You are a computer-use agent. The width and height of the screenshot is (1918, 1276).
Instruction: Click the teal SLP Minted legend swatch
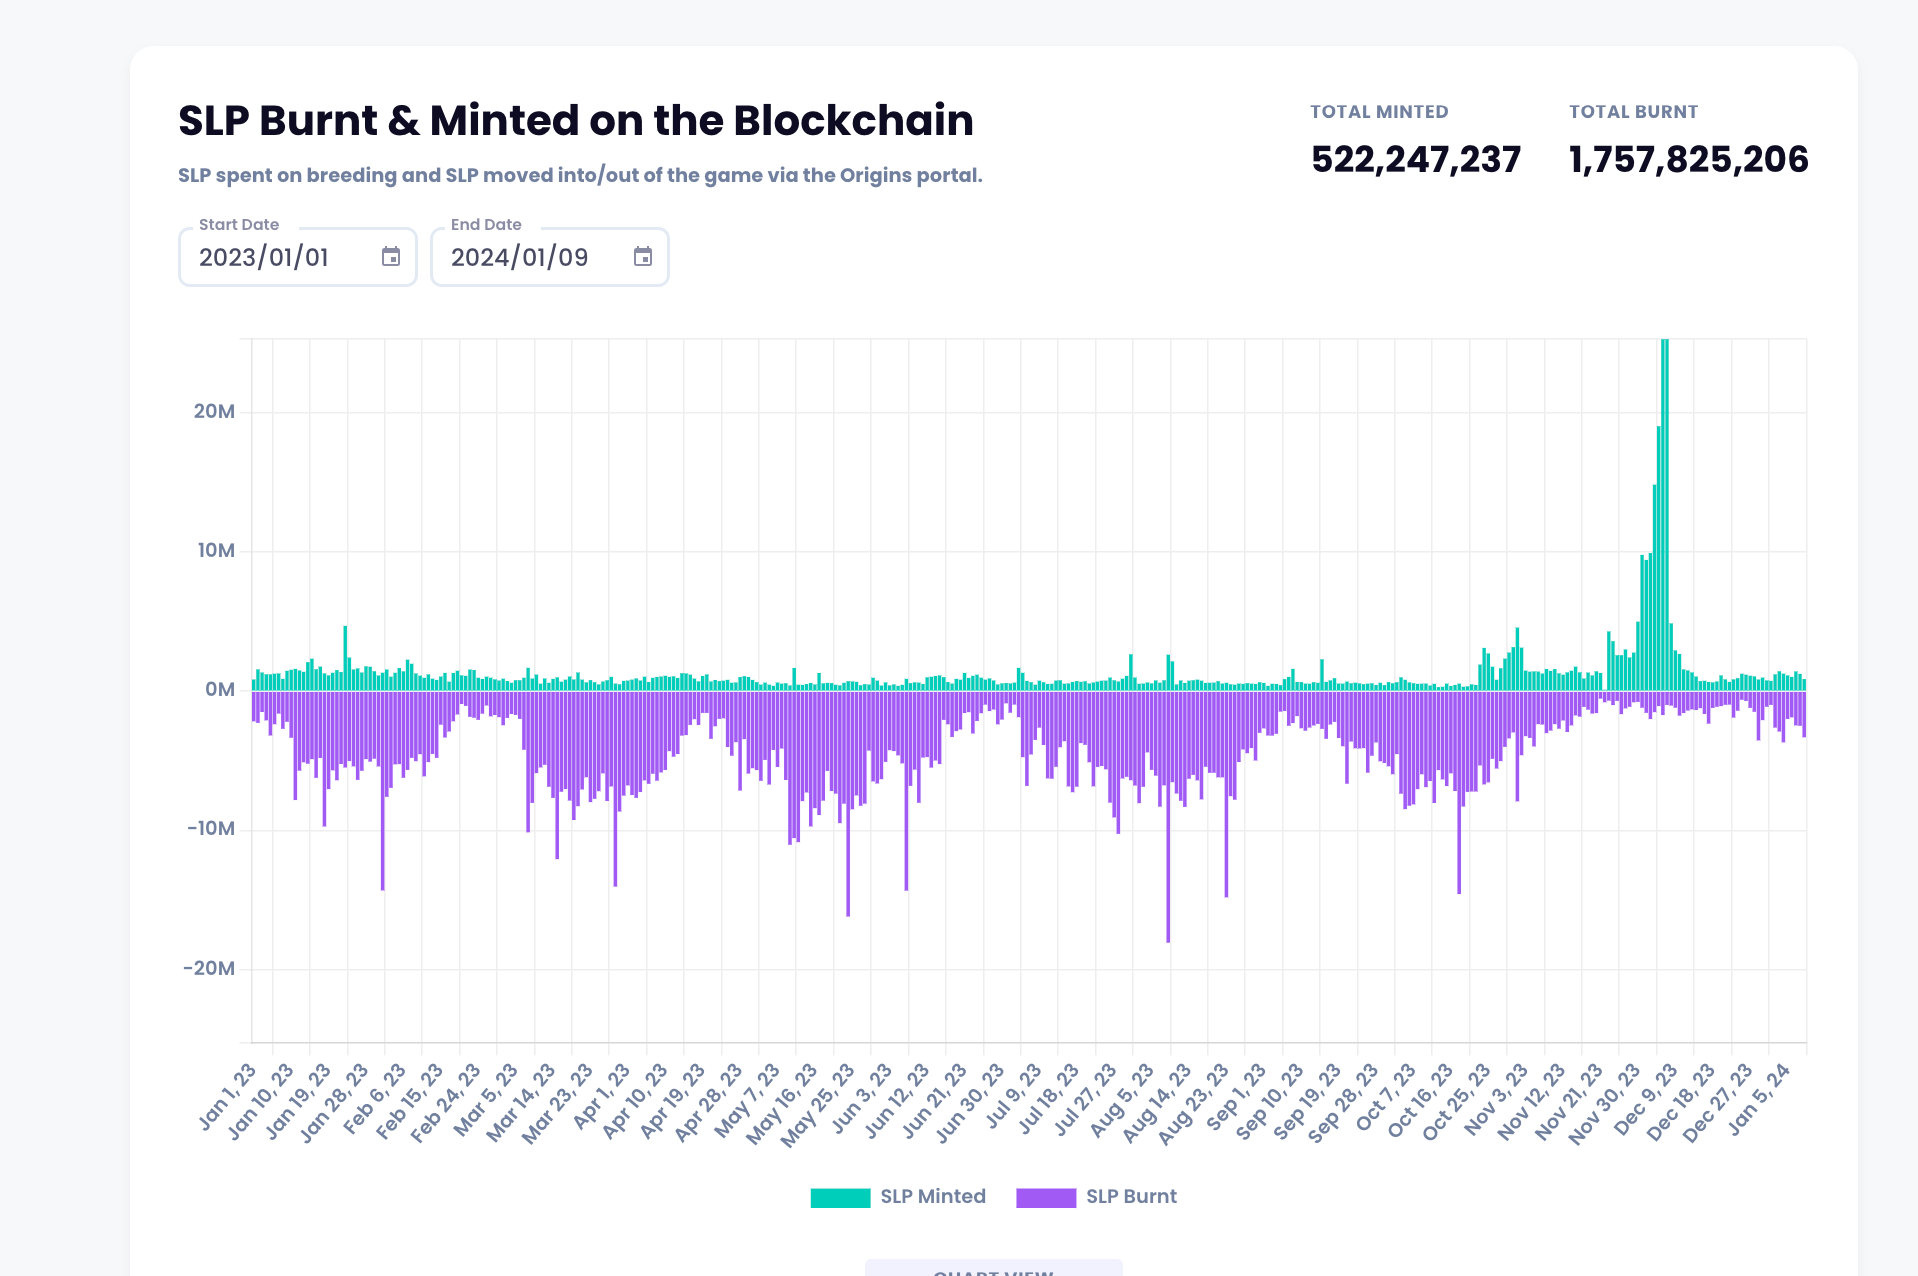click(841, 1196)
